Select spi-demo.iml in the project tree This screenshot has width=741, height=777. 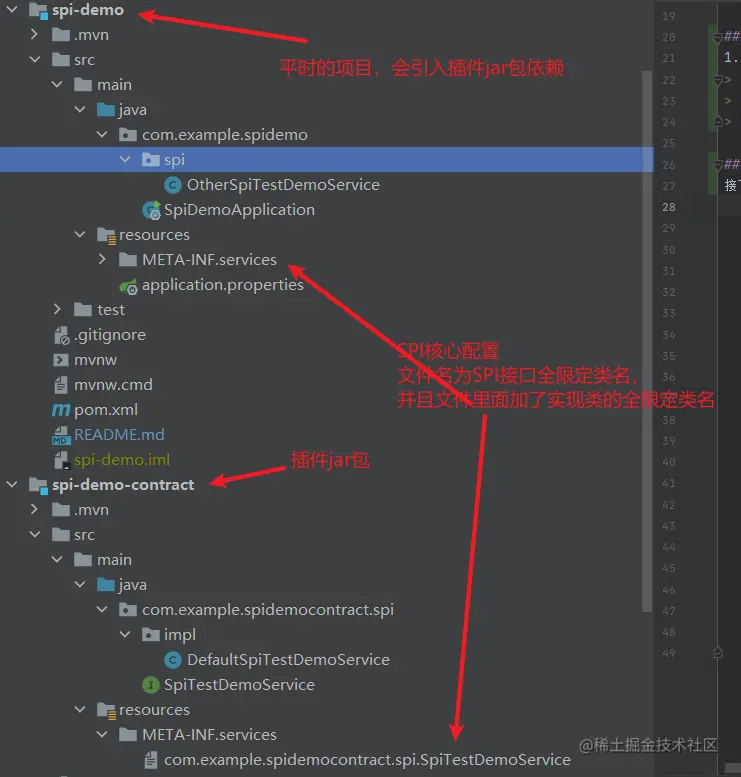click(x=122, y=460)
